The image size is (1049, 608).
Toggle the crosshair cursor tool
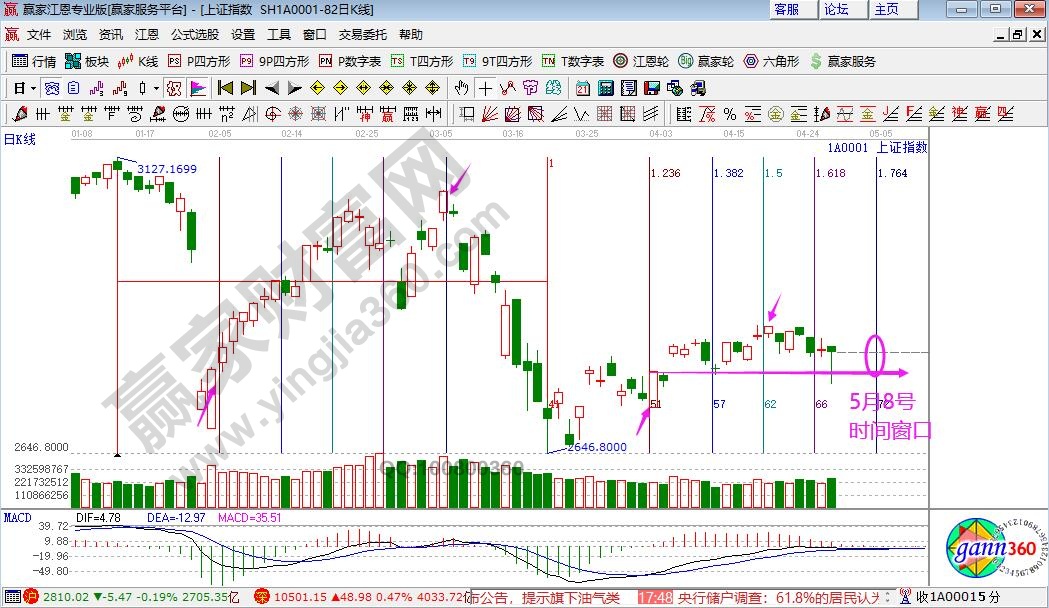pyautogui.click(x=486, y=87)
